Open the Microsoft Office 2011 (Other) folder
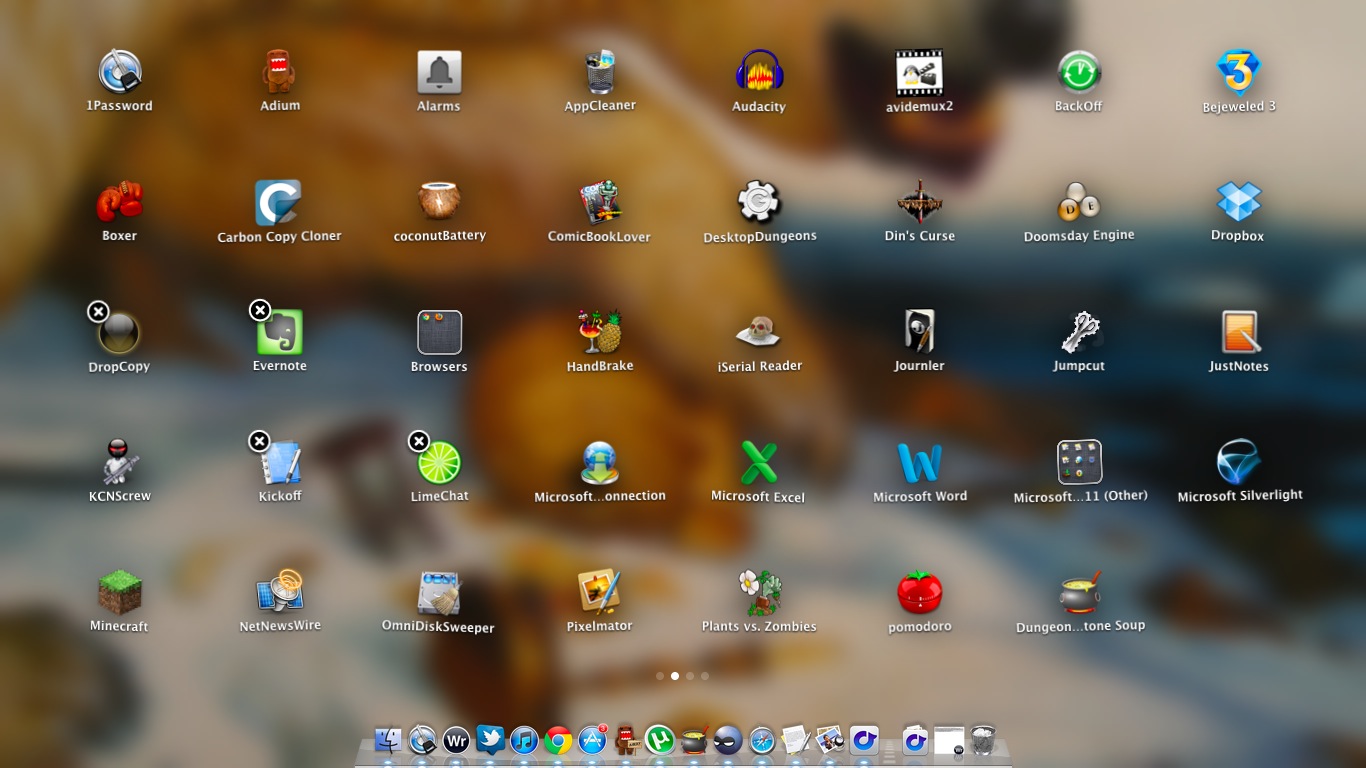This screenshot has height=768, width=1366. (1079, 463)
